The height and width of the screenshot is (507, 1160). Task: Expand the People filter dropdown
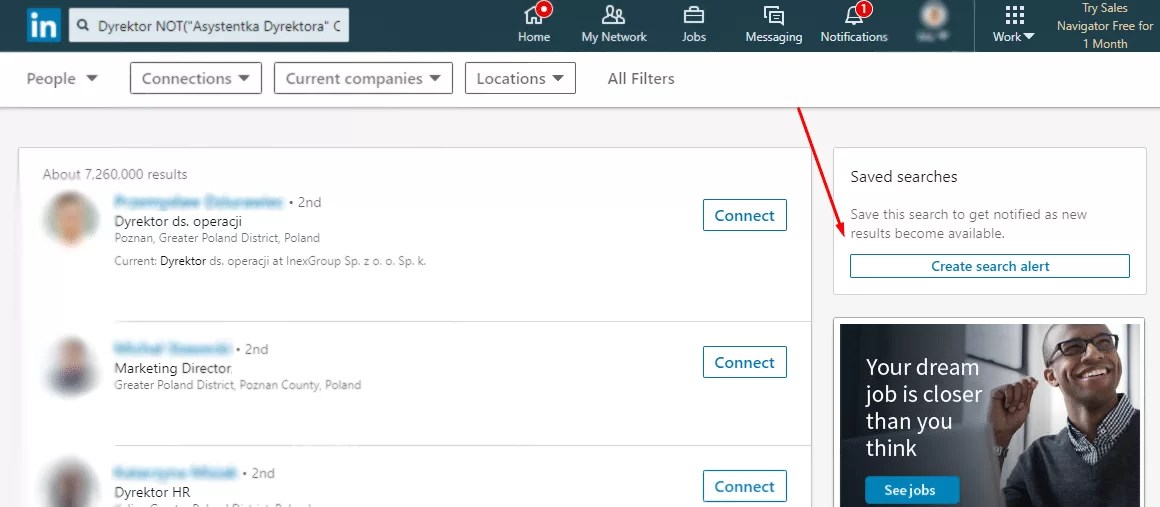pyautogui.click(x=62, y=78)
